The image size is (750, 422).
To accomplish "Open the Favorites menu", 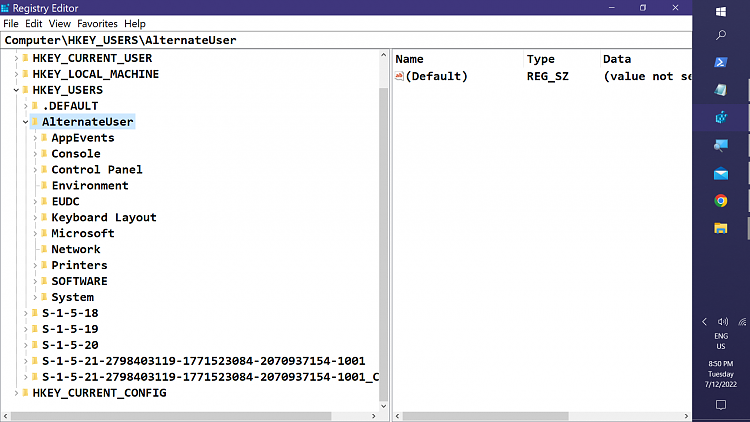I will coord(97,23).
